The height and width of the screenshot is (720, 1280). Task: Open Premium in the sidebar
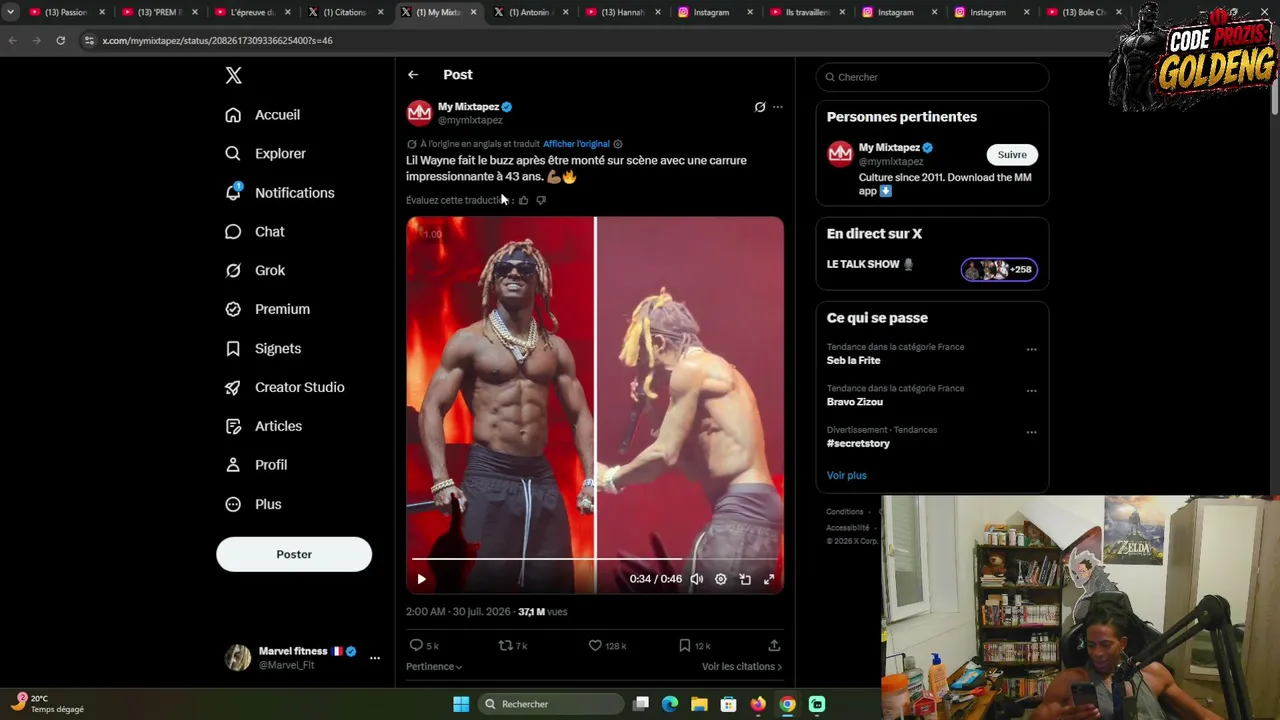tap(268, 310)
